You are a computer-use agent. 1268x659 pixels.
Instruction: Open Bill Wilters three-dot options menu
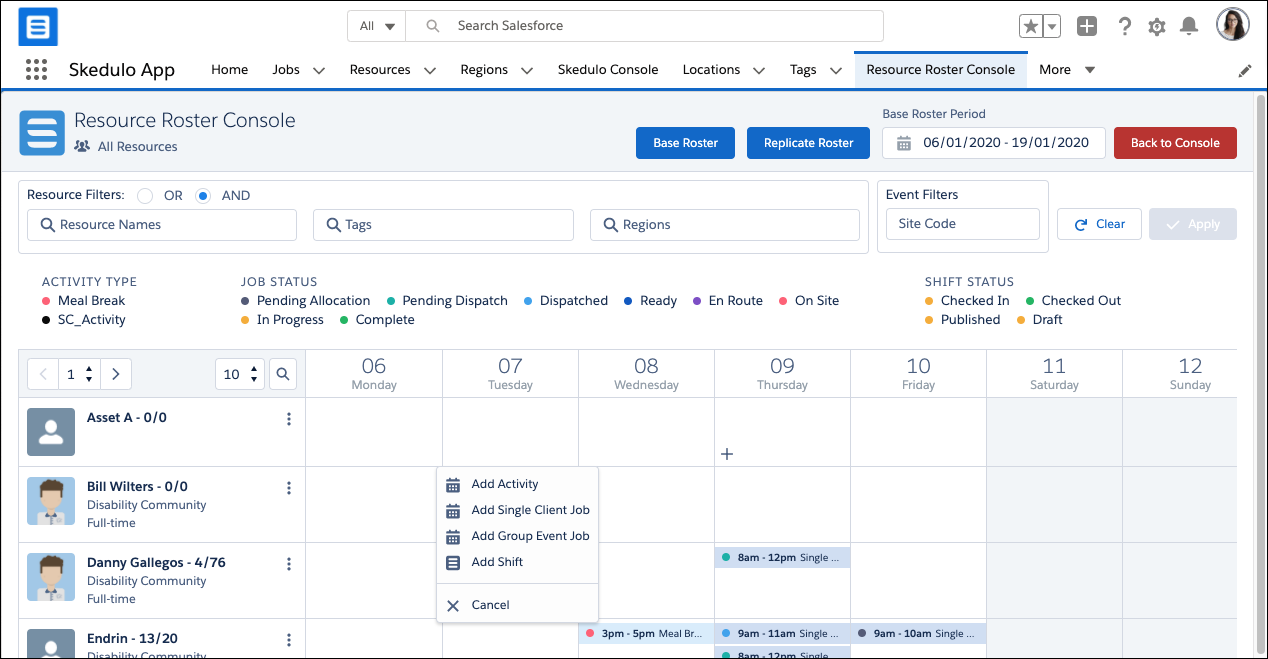point(289,488)
